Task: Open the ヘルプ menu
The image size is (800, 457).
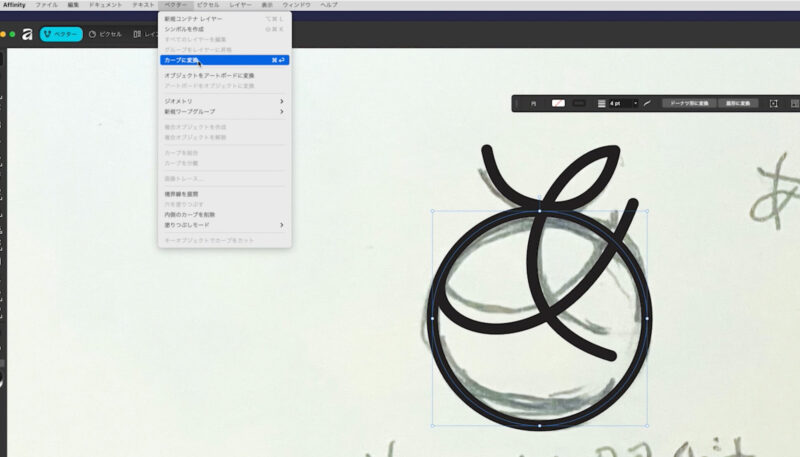Action: pos(329,5)
